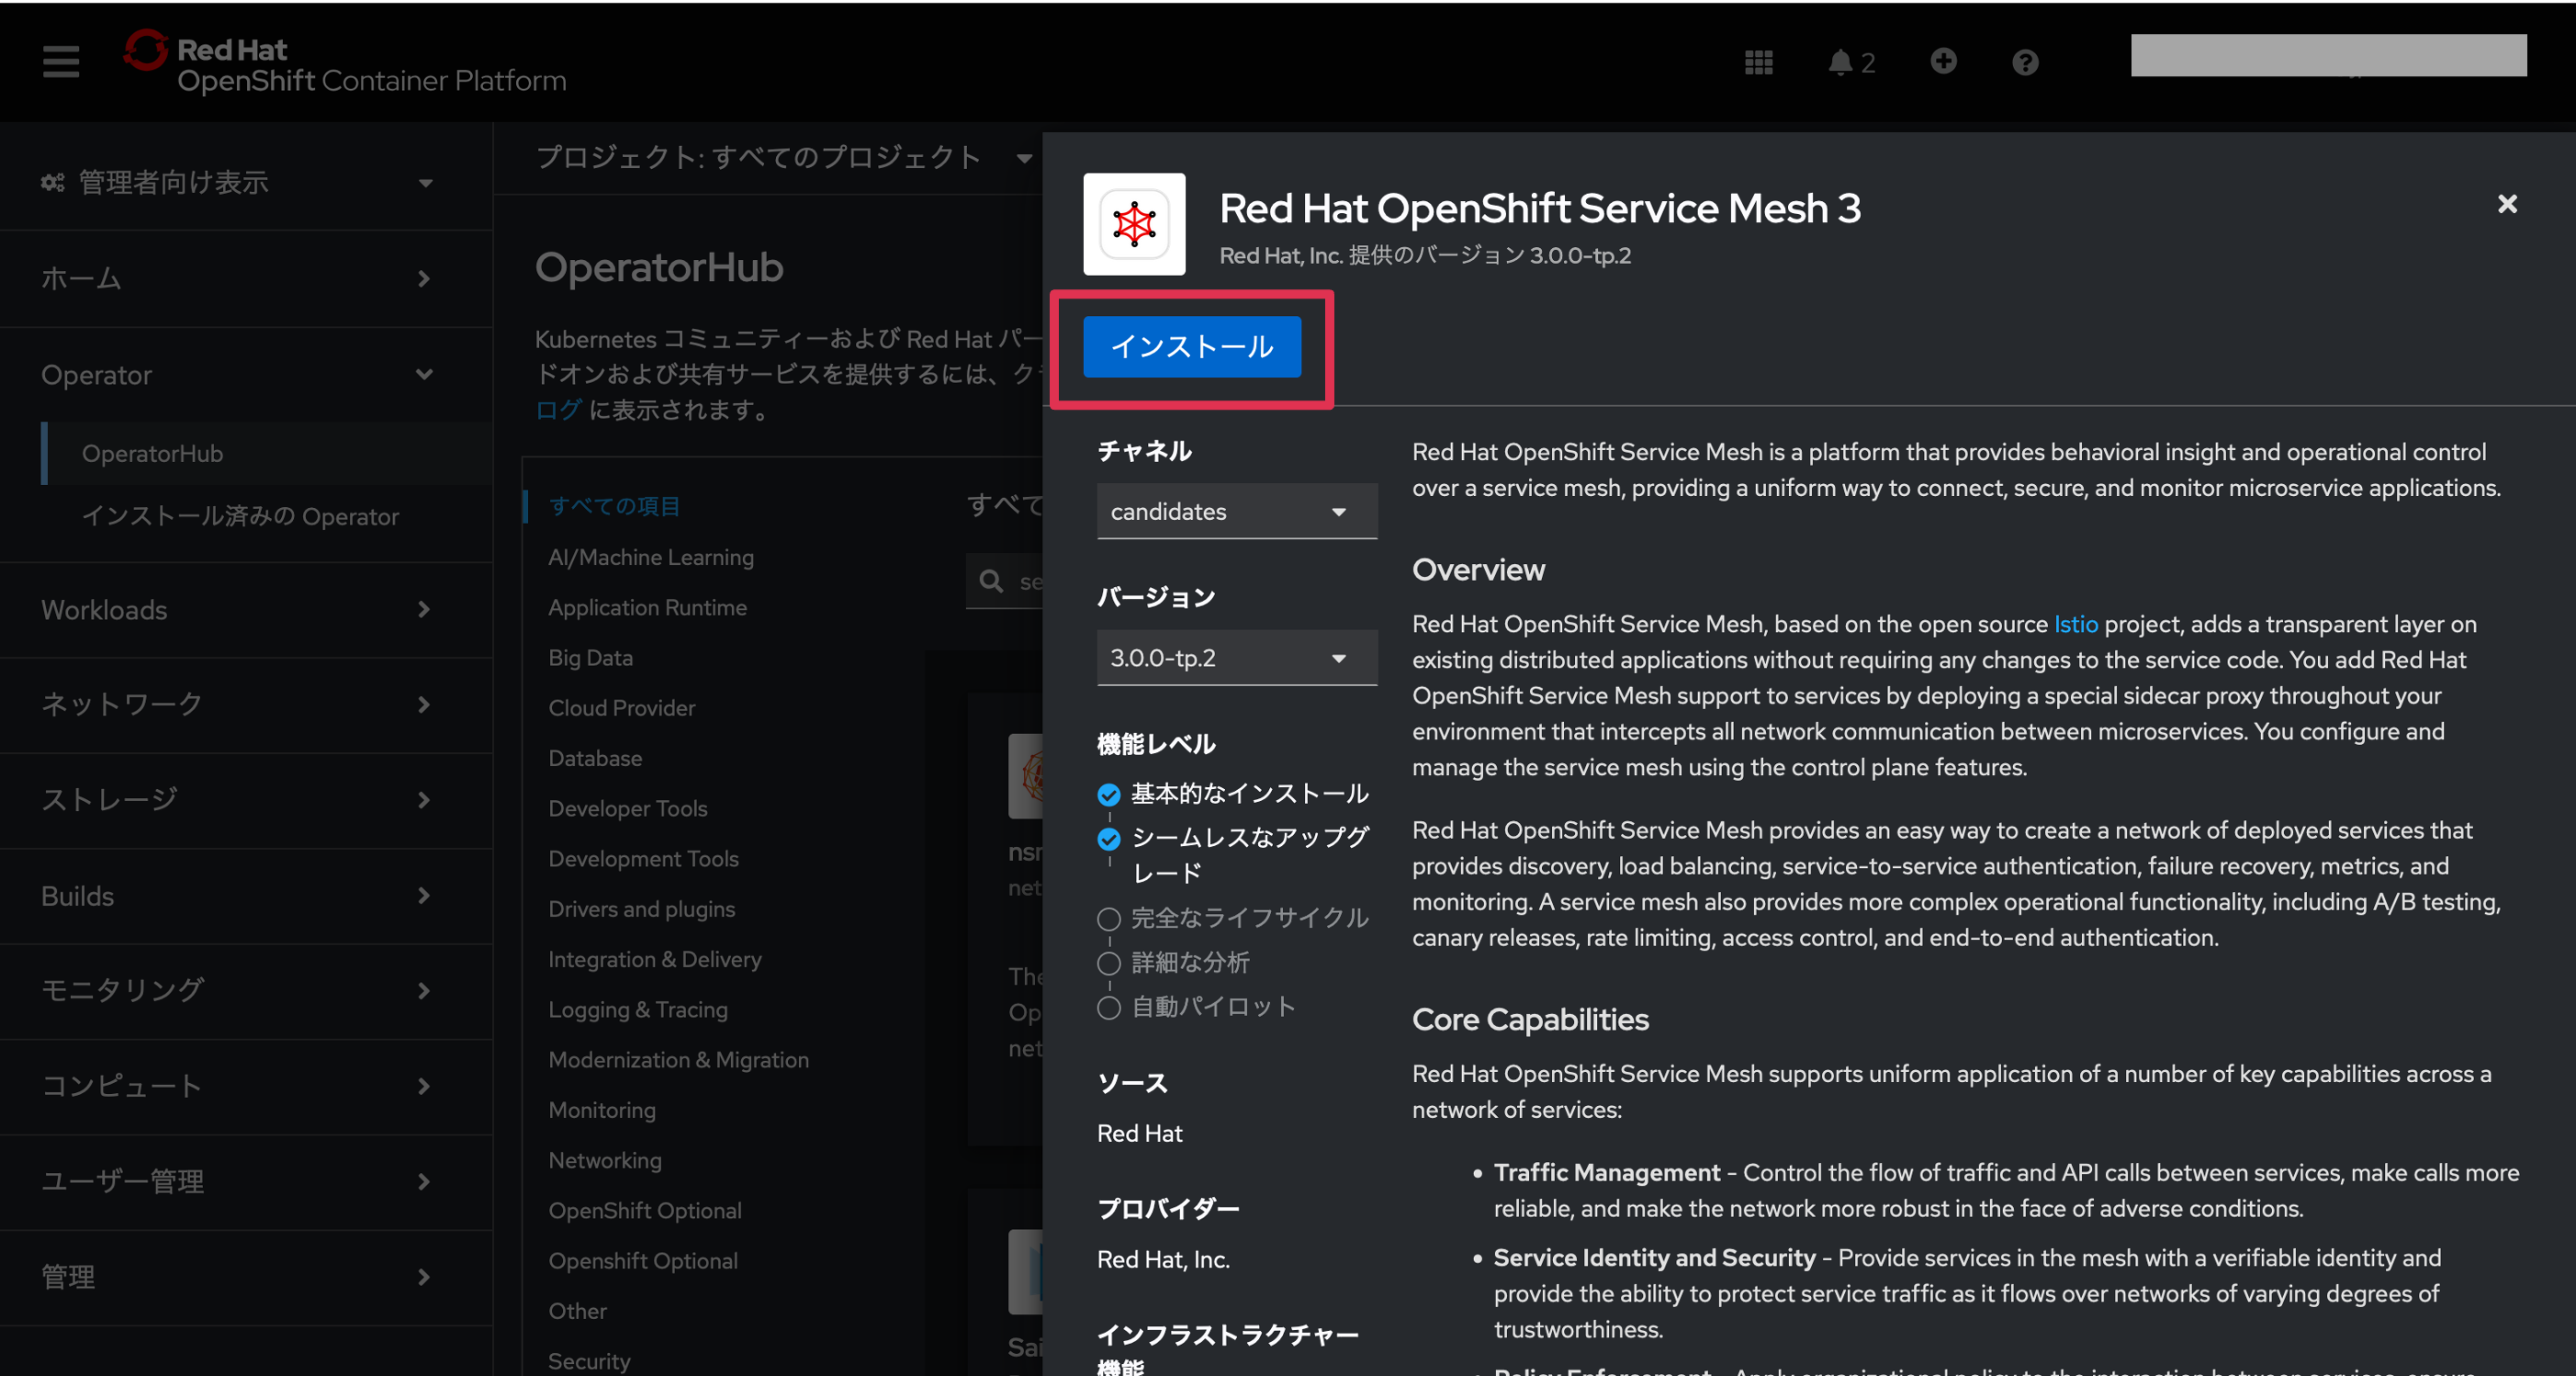Viewport: 2576px width, 1376px height.
Task: Open the version 3.0.0-tp.2 dropdown
Action: coord(1237,657)
